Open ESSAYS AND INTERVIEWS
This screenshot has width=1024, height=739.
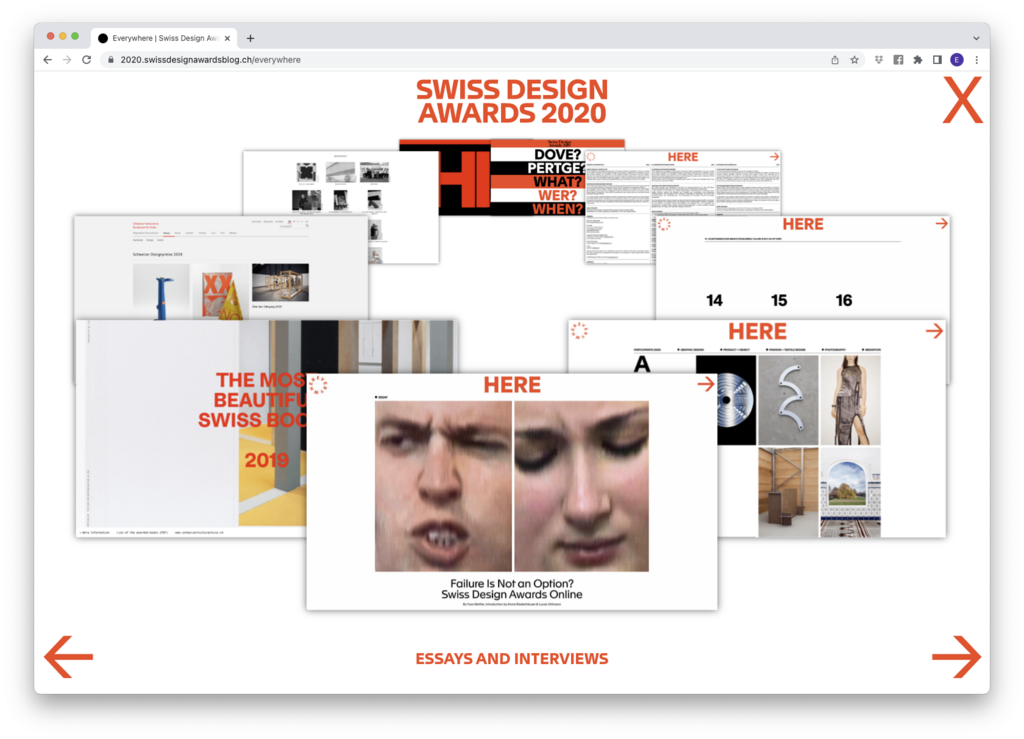click(x=512, y=659)
